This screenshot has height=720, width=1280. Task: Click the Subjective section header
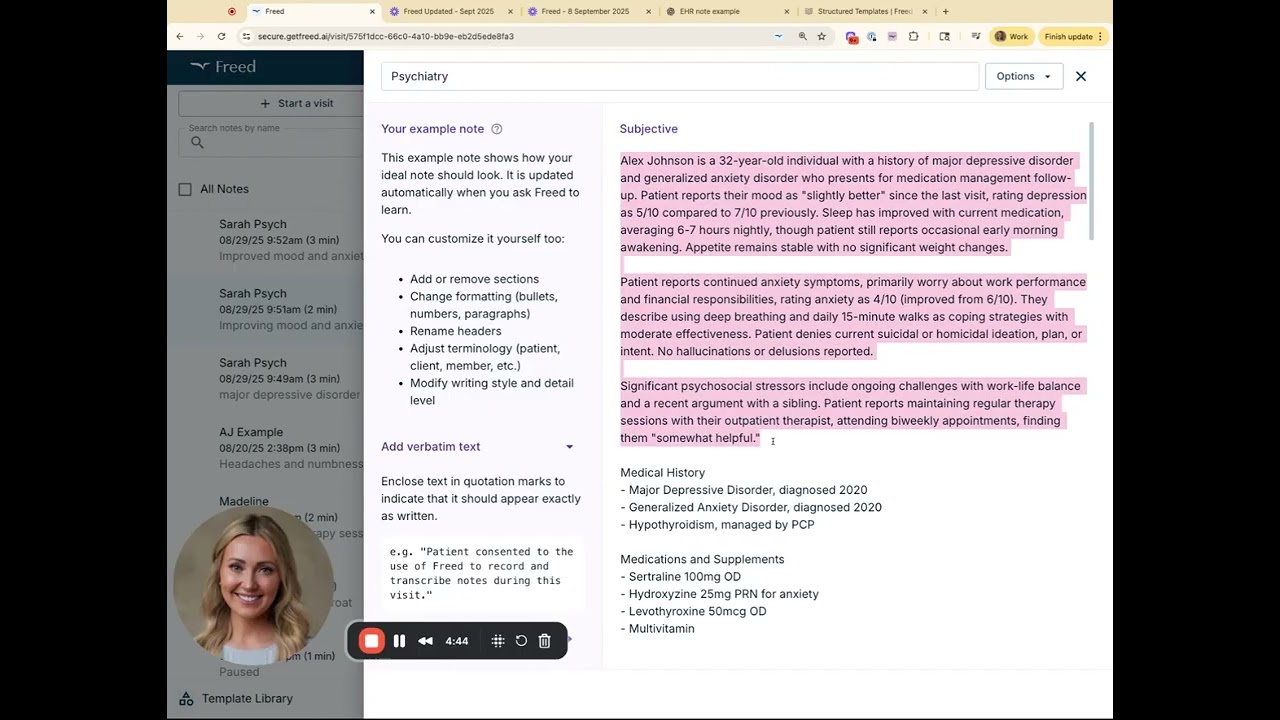[x=649, y=129]
